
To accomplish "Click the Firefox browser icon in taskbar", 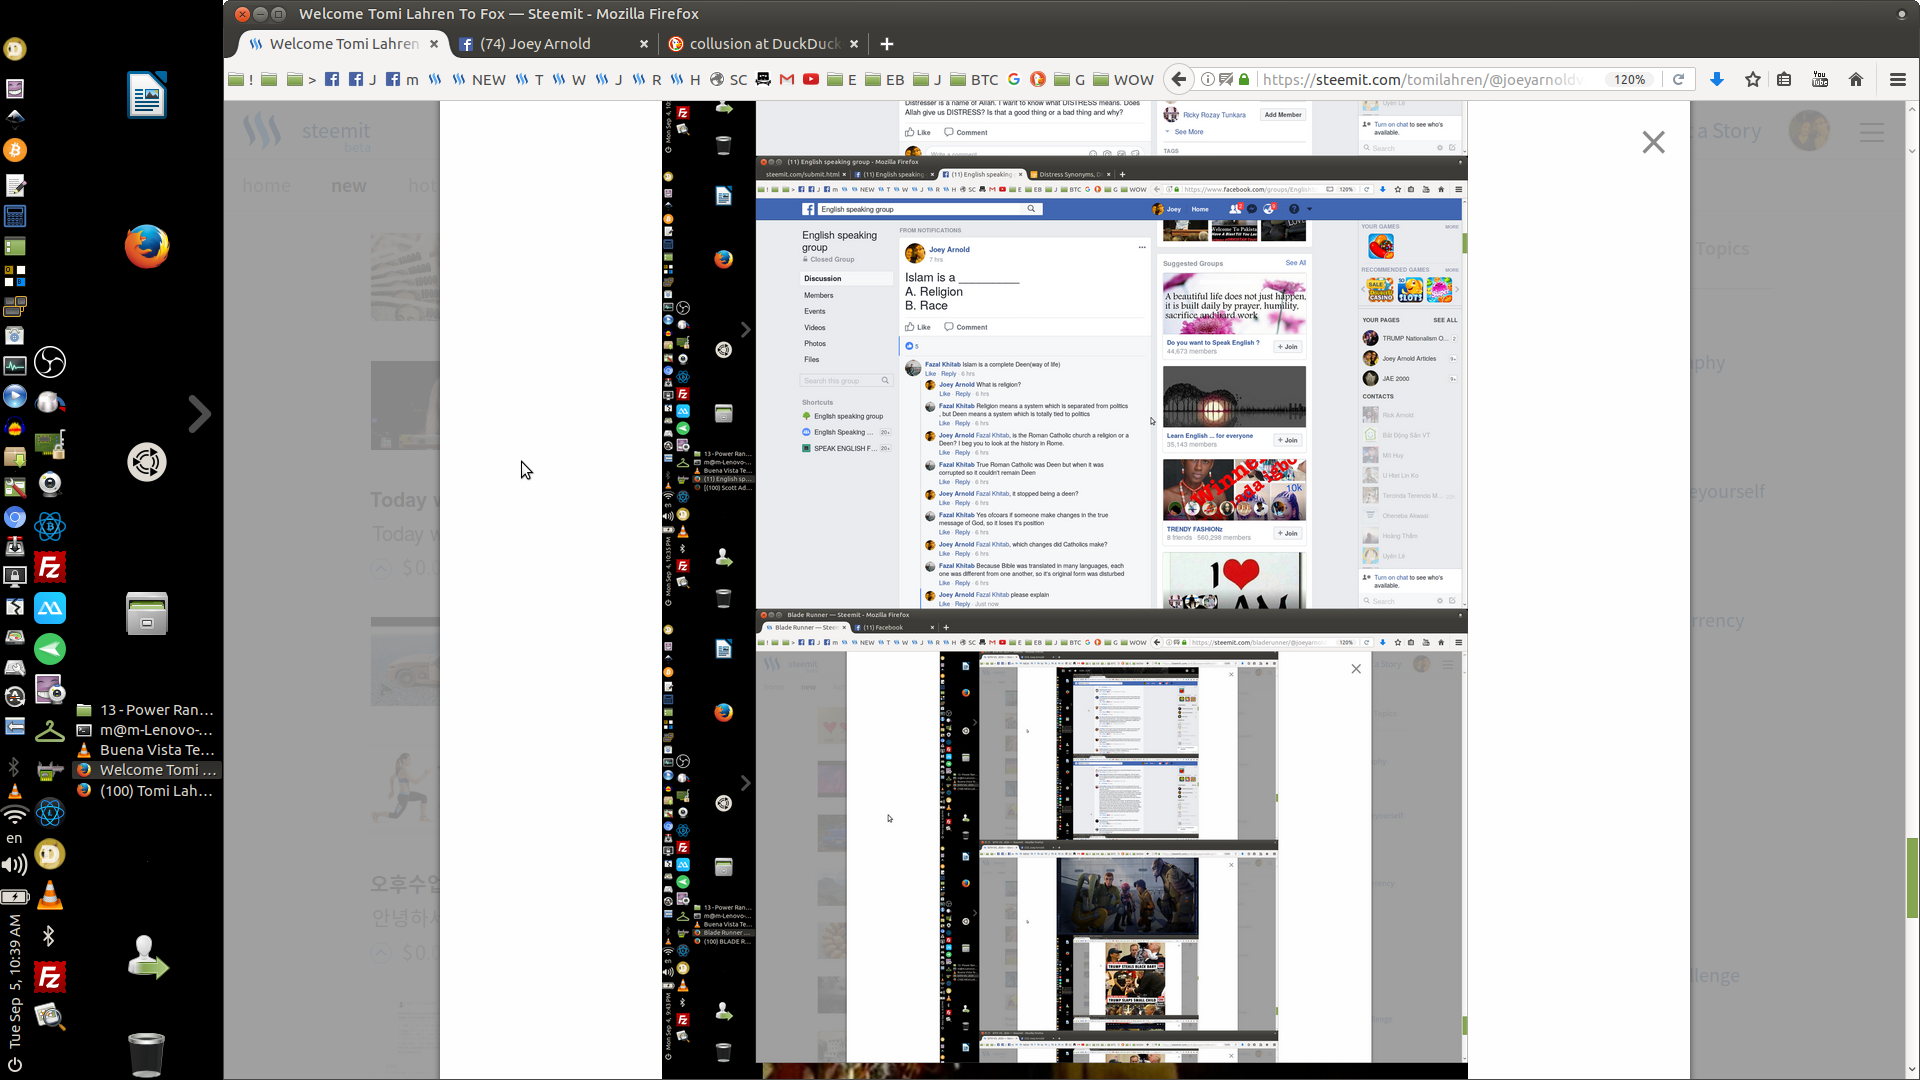I will pyautogui.click(x=146, y=247).
